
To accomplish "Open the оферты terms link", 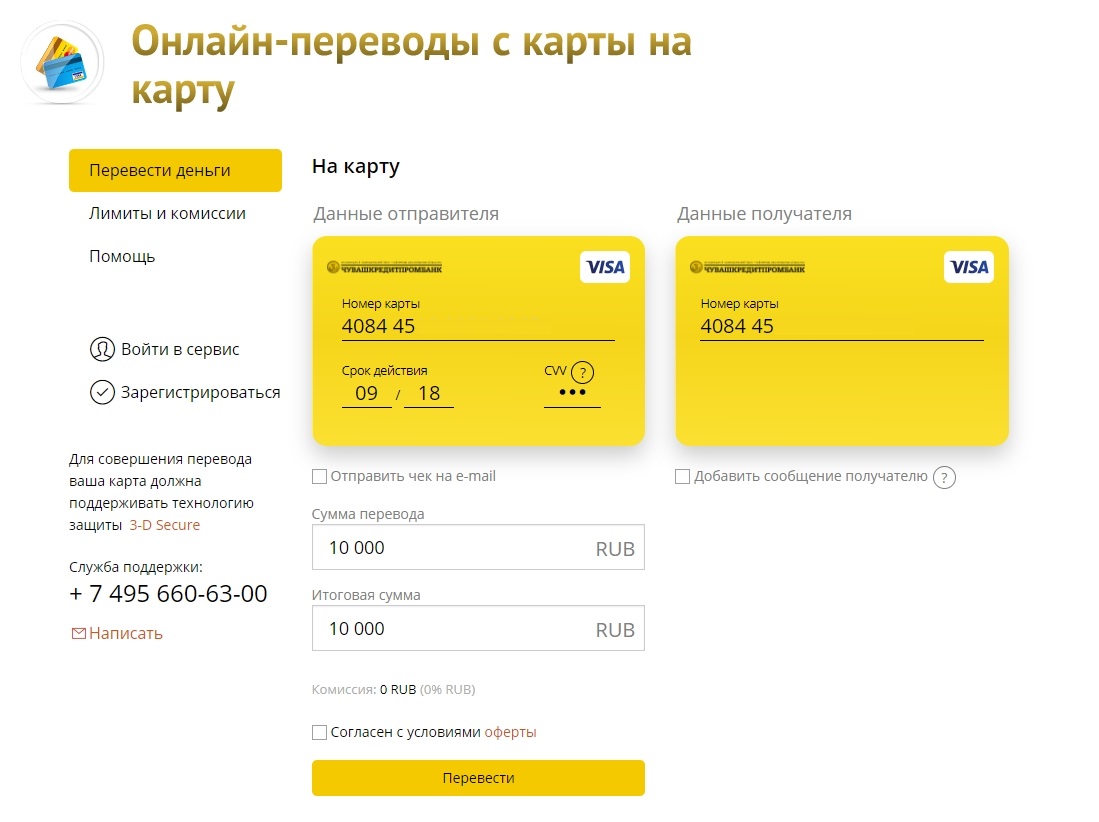I will [x=510, y=732].
